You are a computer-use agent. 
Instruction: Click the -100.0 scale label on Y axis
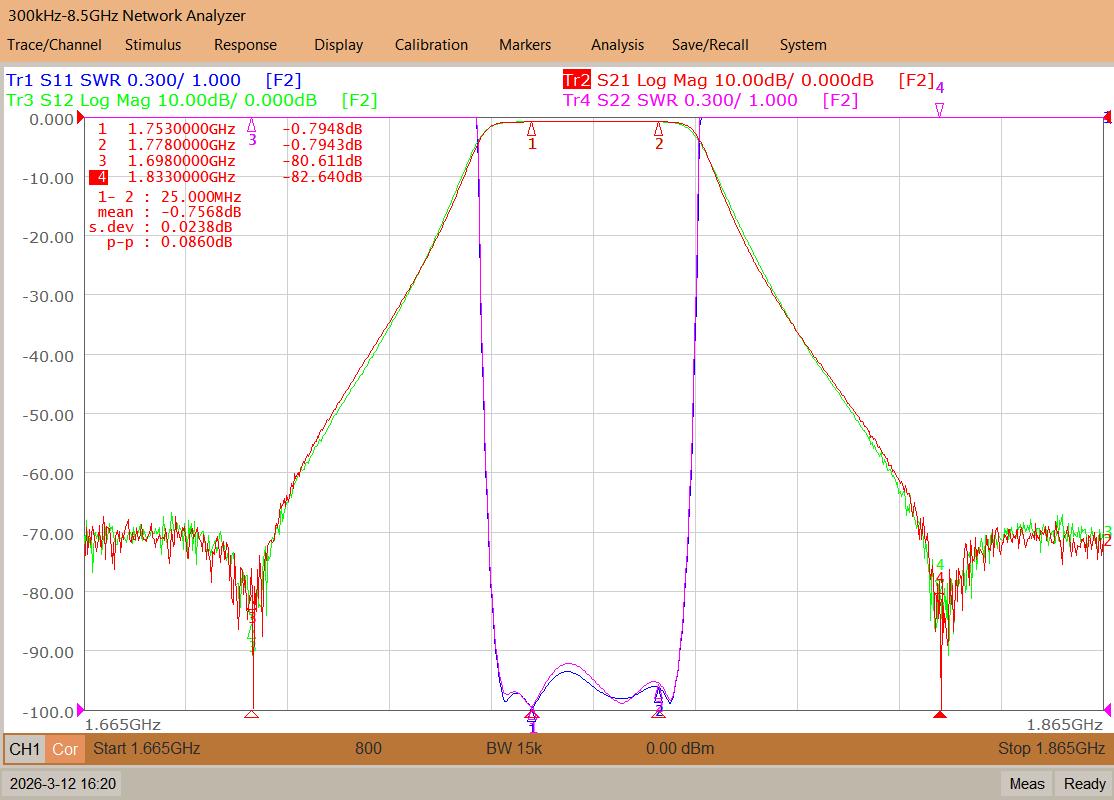click(48, 711)
